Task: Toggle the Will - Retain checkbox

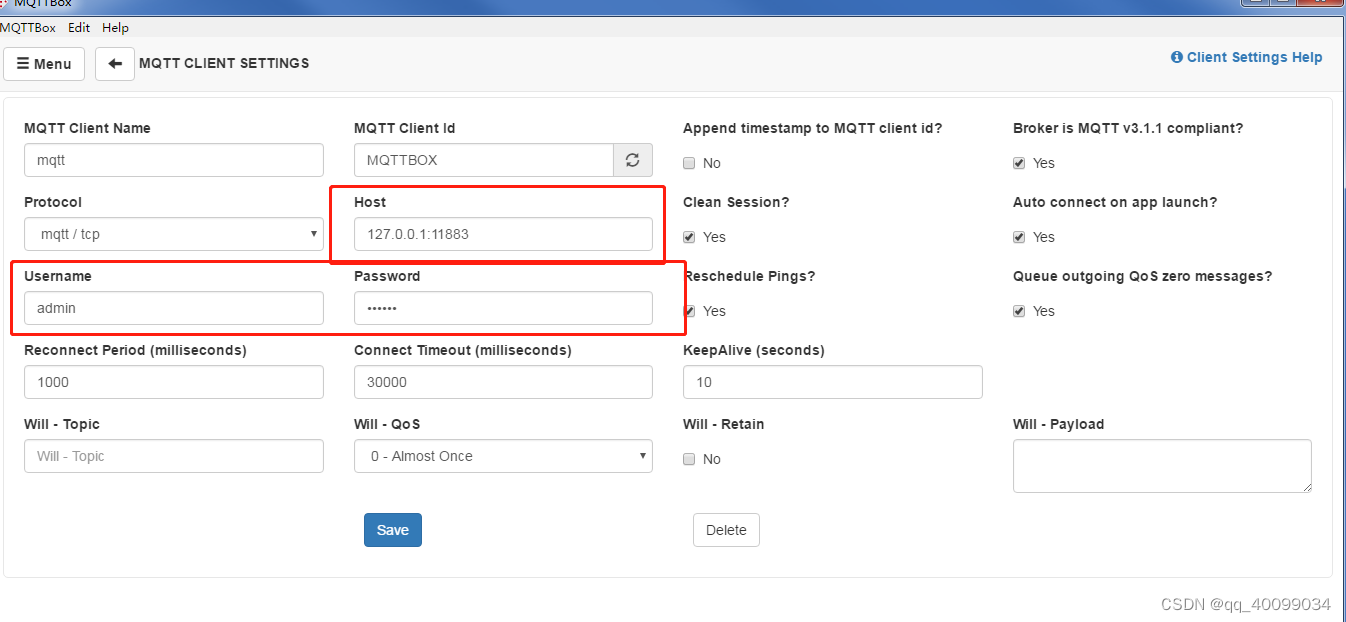Action: [689, 459]
